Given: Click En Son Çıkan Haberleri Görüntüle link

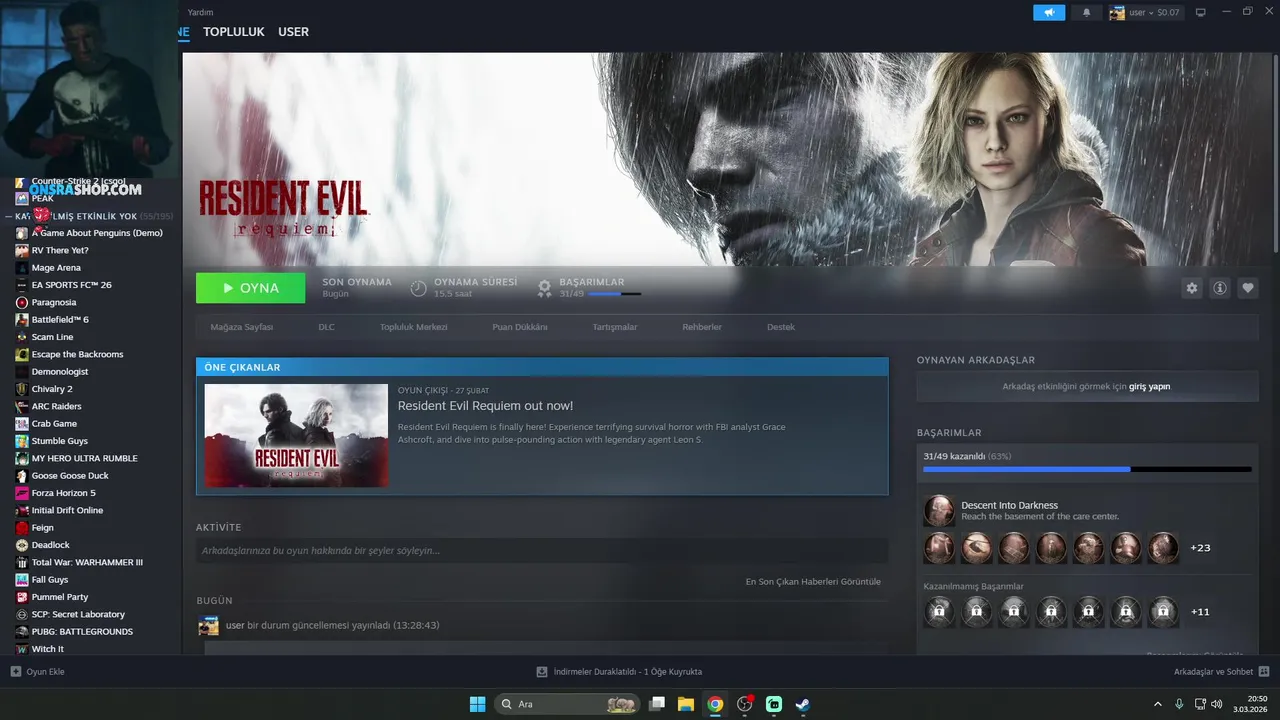Looking at the screenshot, I should click(813, 581).
